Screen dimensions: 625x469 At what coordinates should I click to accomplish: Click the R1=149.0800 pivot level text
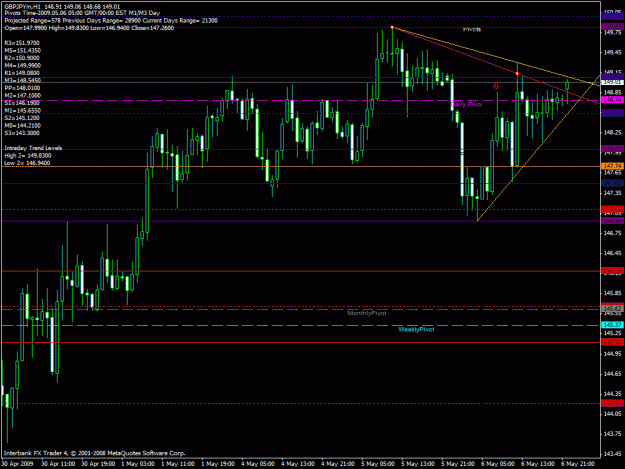[22, 73]
